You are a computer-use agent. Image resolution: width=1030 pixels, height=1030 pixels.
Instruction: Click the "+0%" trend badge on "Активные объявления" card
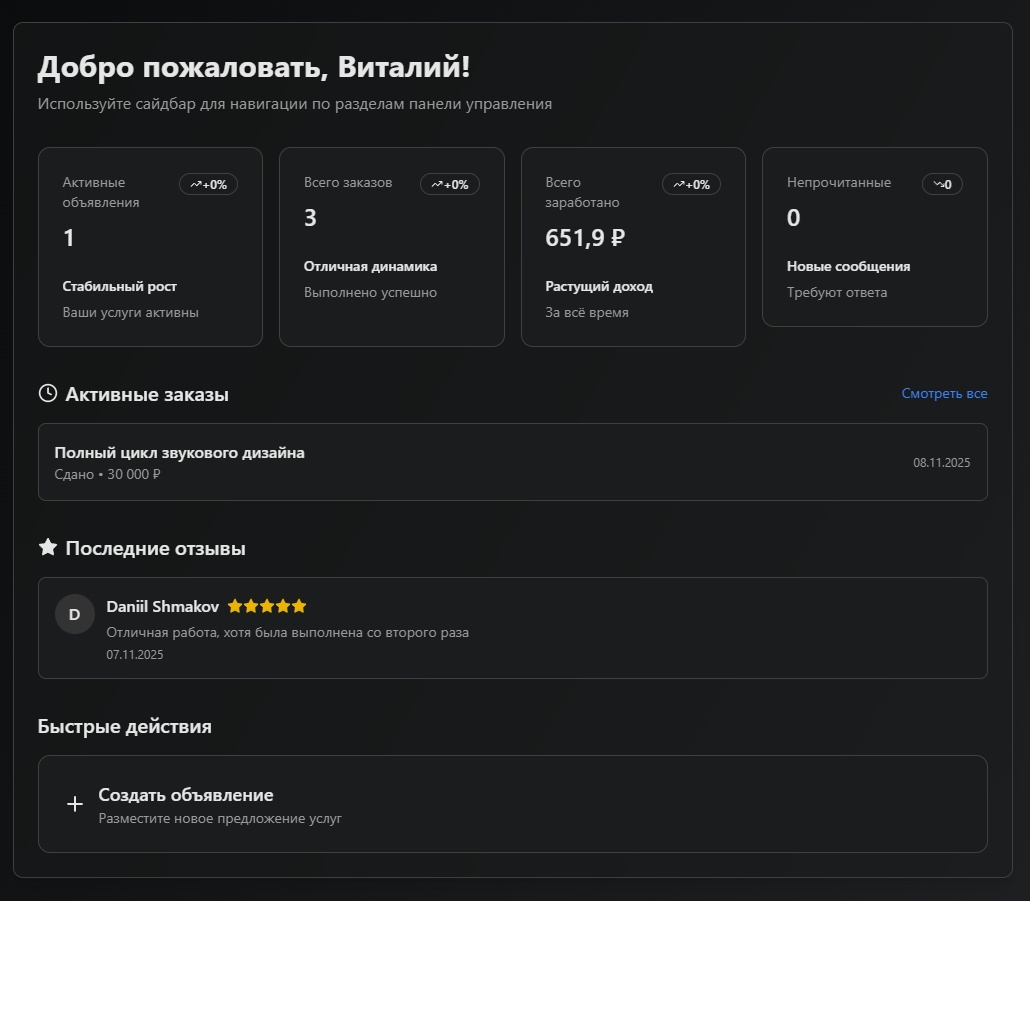[x=208, y=184]
